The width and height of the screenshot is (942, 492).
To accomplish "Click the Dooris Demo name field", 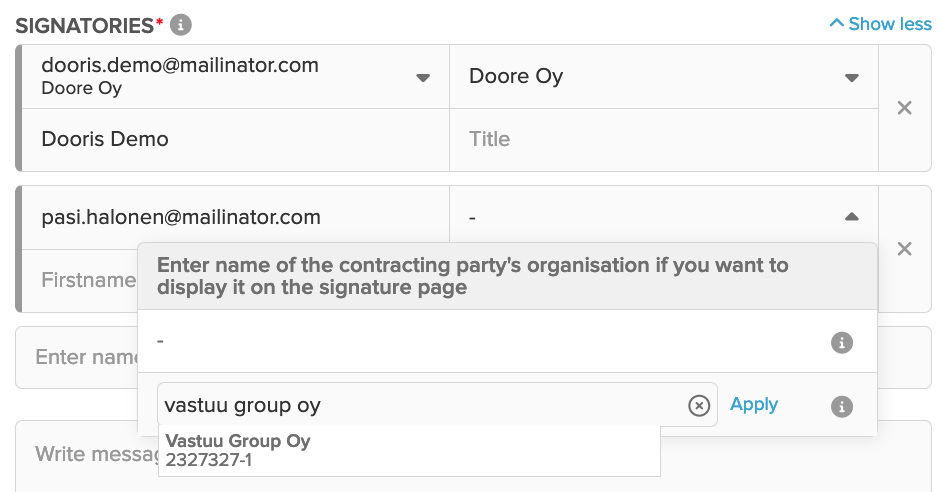I will tap(236, 140).
